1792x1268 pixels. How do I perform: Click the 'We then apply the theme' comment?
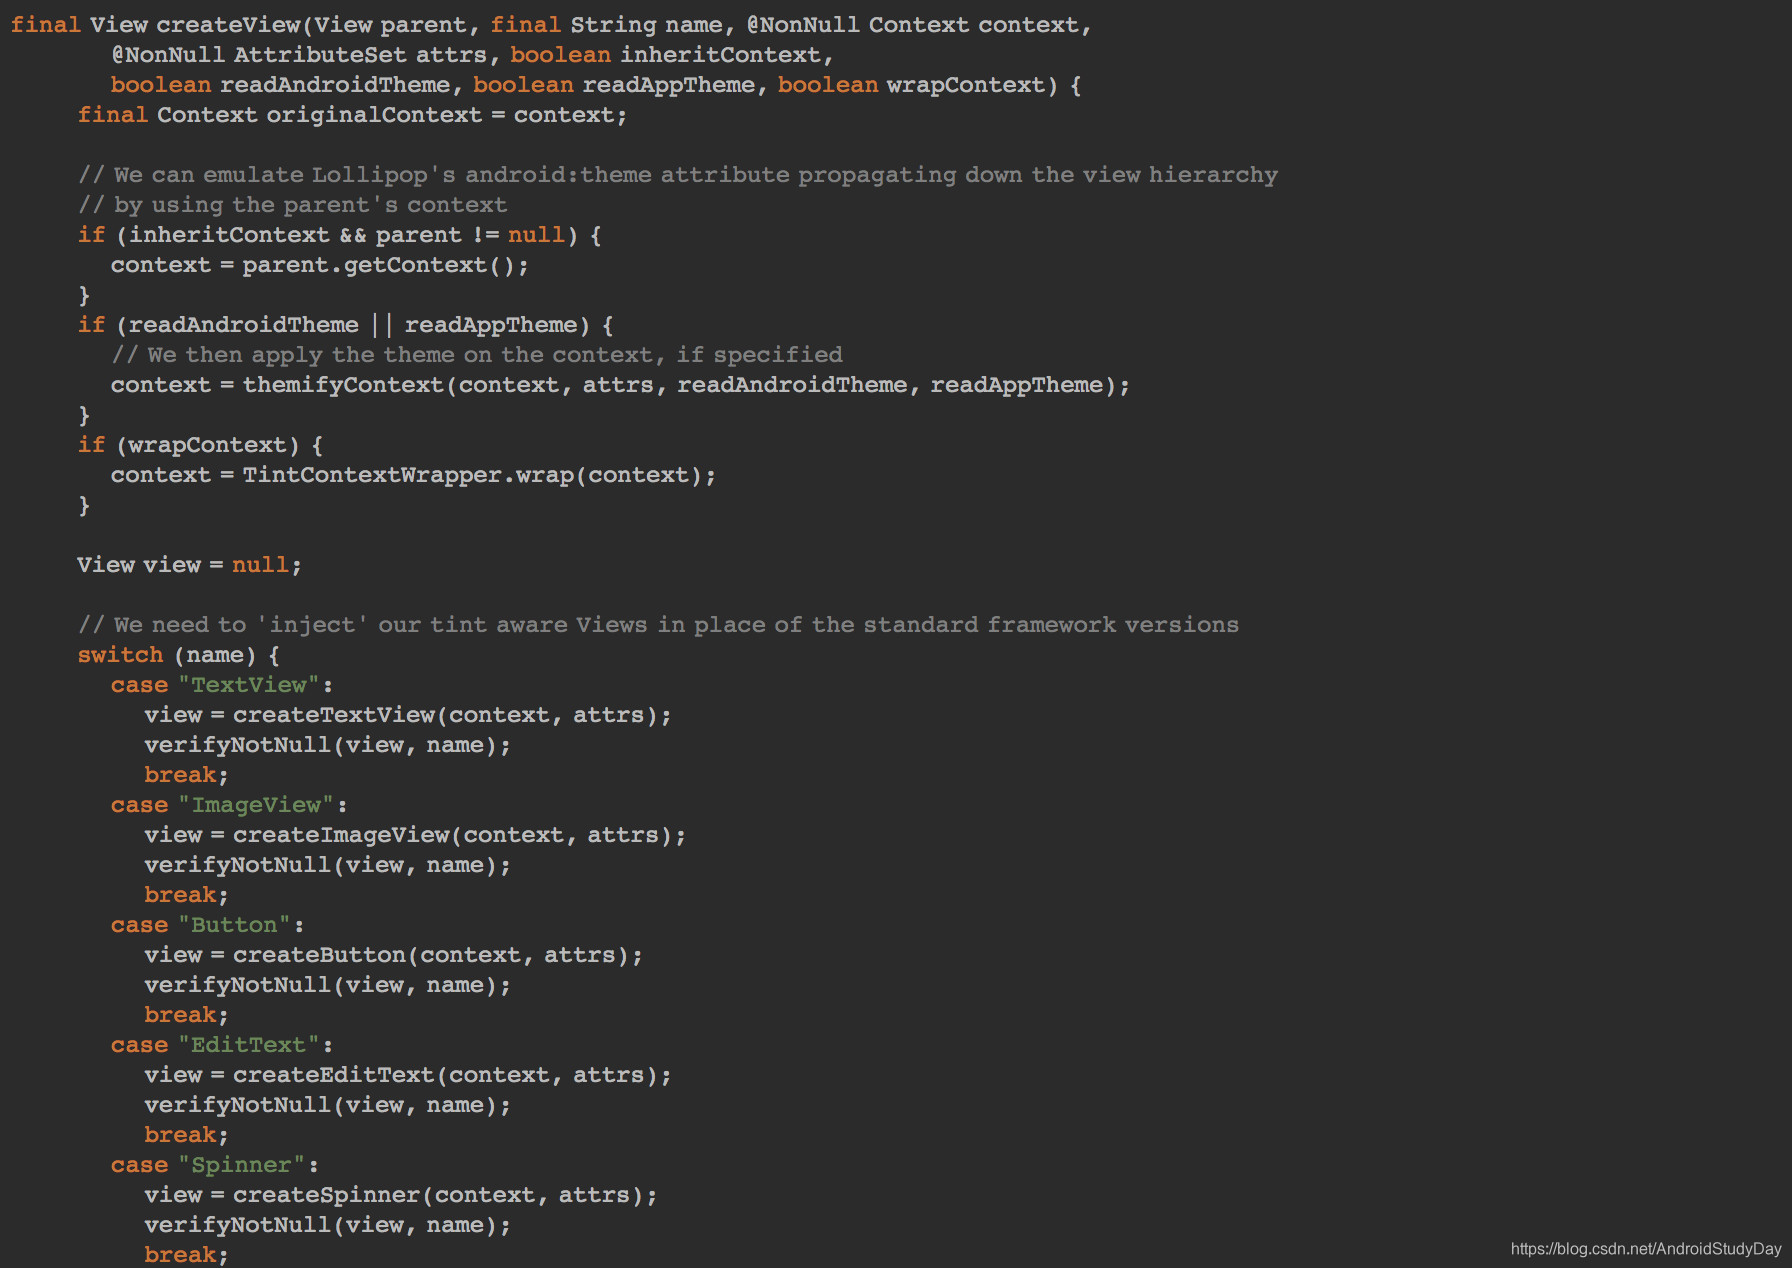click(x=477, y=355)
